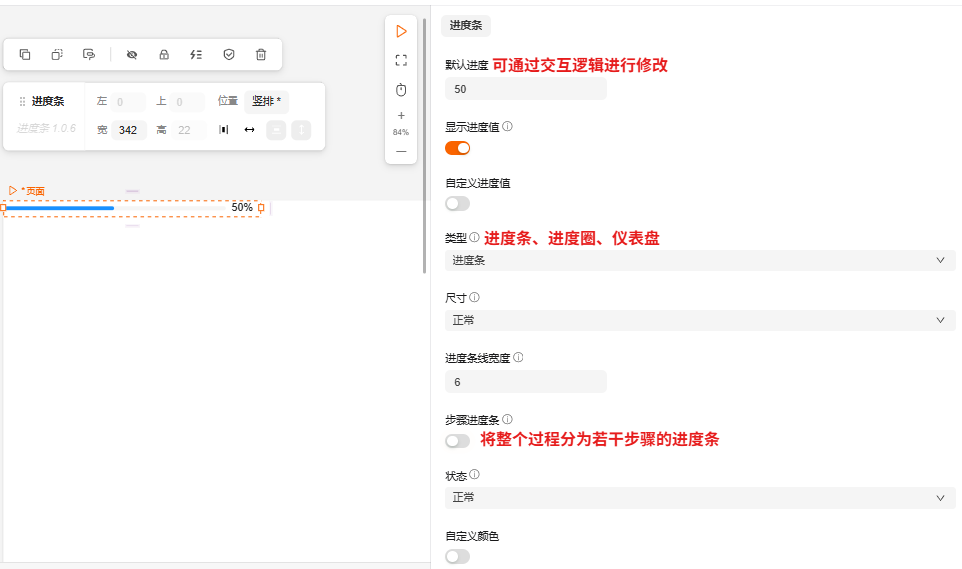This screenshot has width=962, height=569.
Task: Delete the component with trash icon
Action: 261,55
